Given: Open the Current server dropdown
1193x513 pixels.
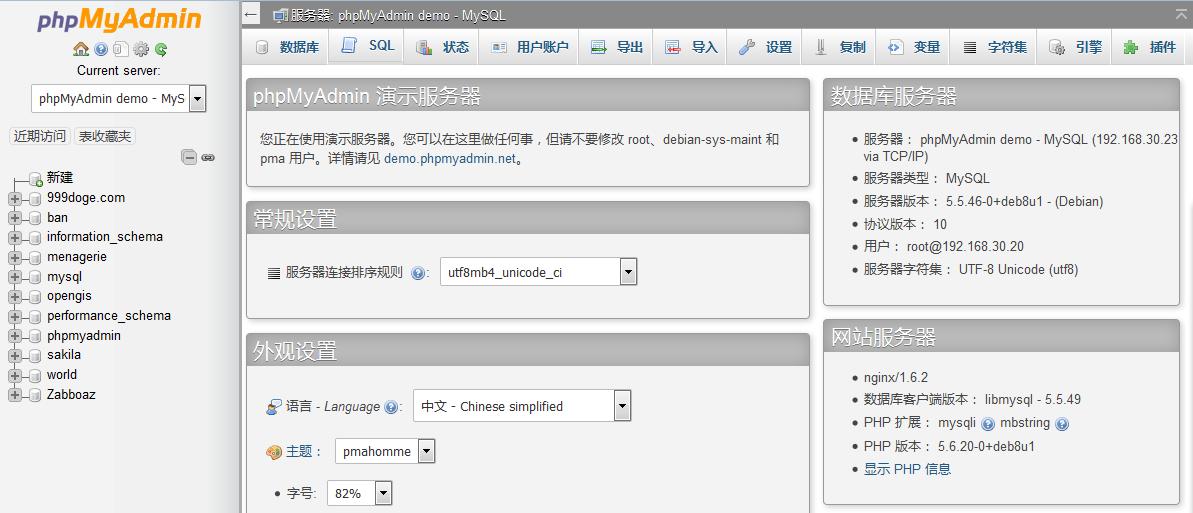Looking at the screenshot, I should pyautogui.click(x=119, y=98).
